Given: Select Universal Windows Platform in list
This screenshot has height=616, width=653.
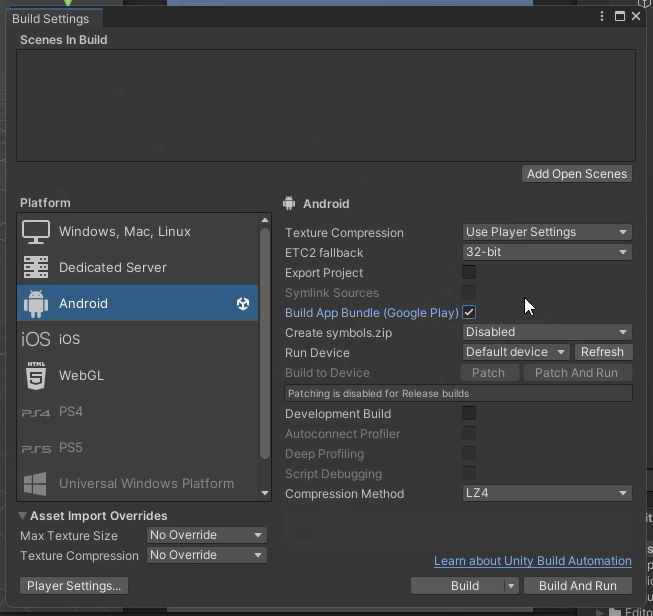Looking at the screenshot, I should coord(146,484).
